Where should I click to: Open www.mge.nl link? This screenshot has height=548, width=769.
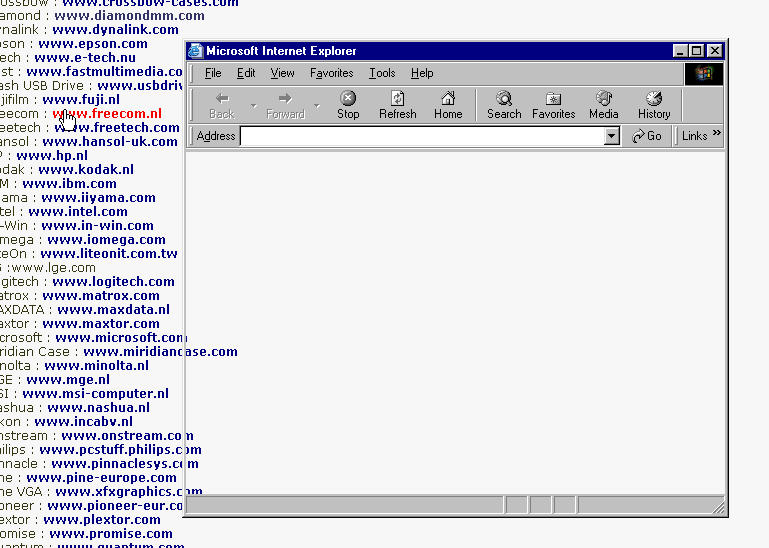tap(68, 380)
